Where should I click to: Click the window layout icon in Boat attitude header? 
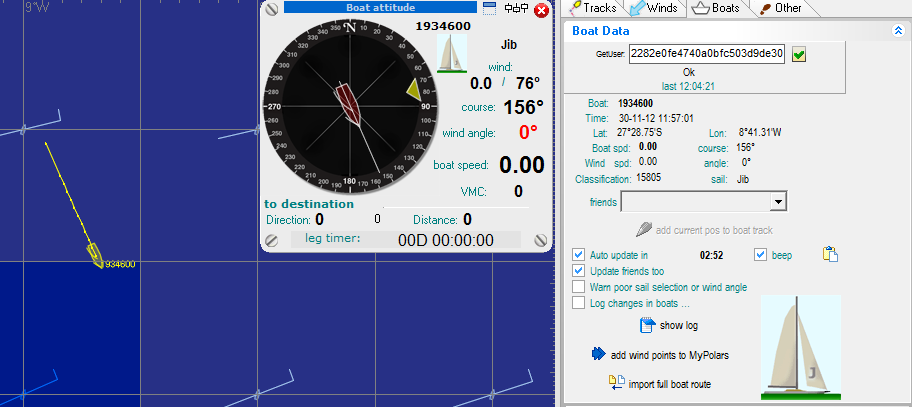[490, 9]
